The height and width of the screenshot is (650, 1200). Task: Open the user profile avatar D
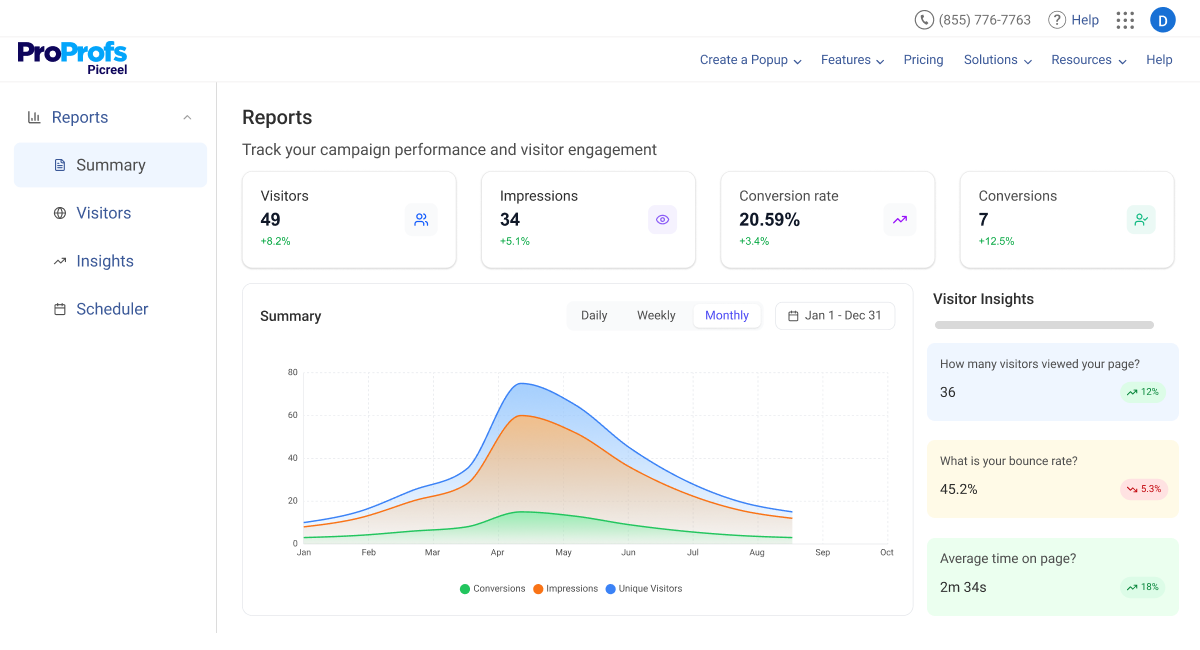(1163, 20)
